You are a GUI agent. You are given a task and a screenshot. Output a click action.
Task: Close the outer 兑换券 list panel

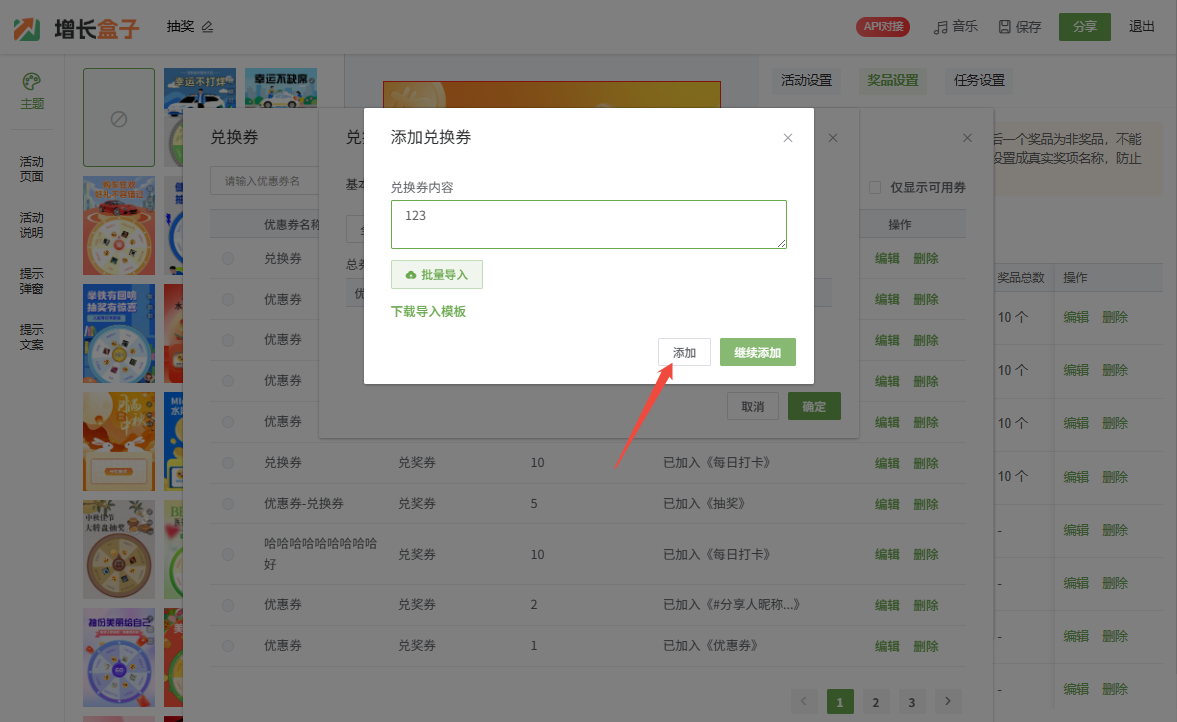tap(967, 138)
